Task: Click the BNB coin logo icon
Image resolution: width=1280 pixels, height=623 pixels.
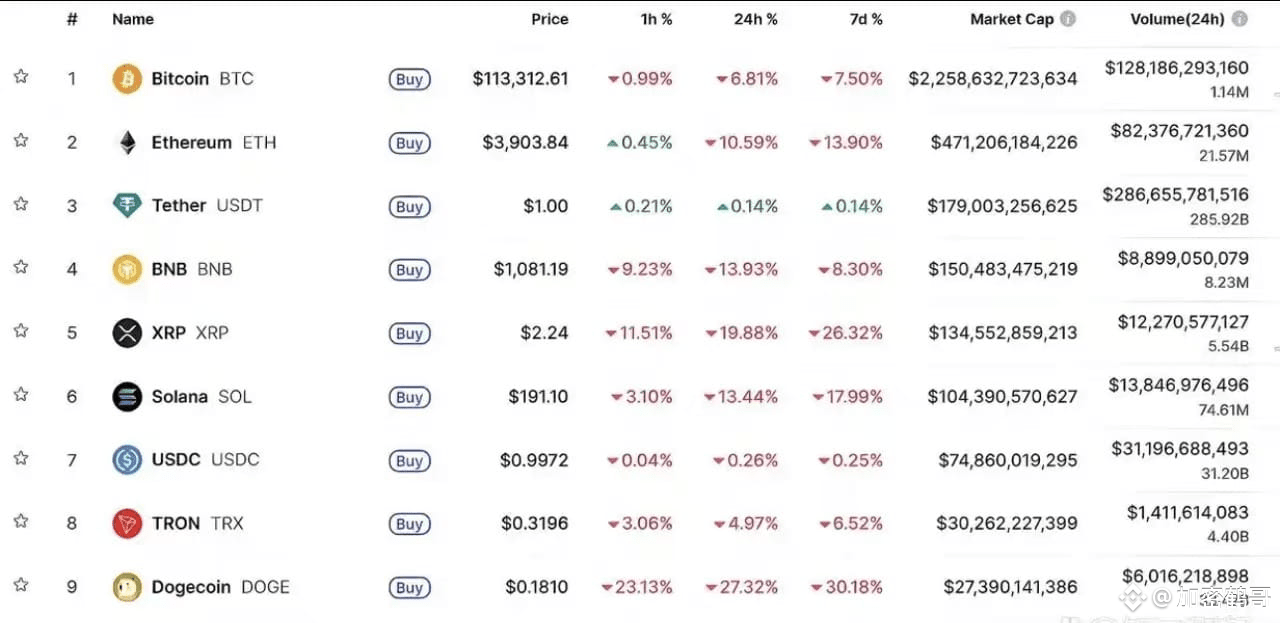Action: pos(127,269)
